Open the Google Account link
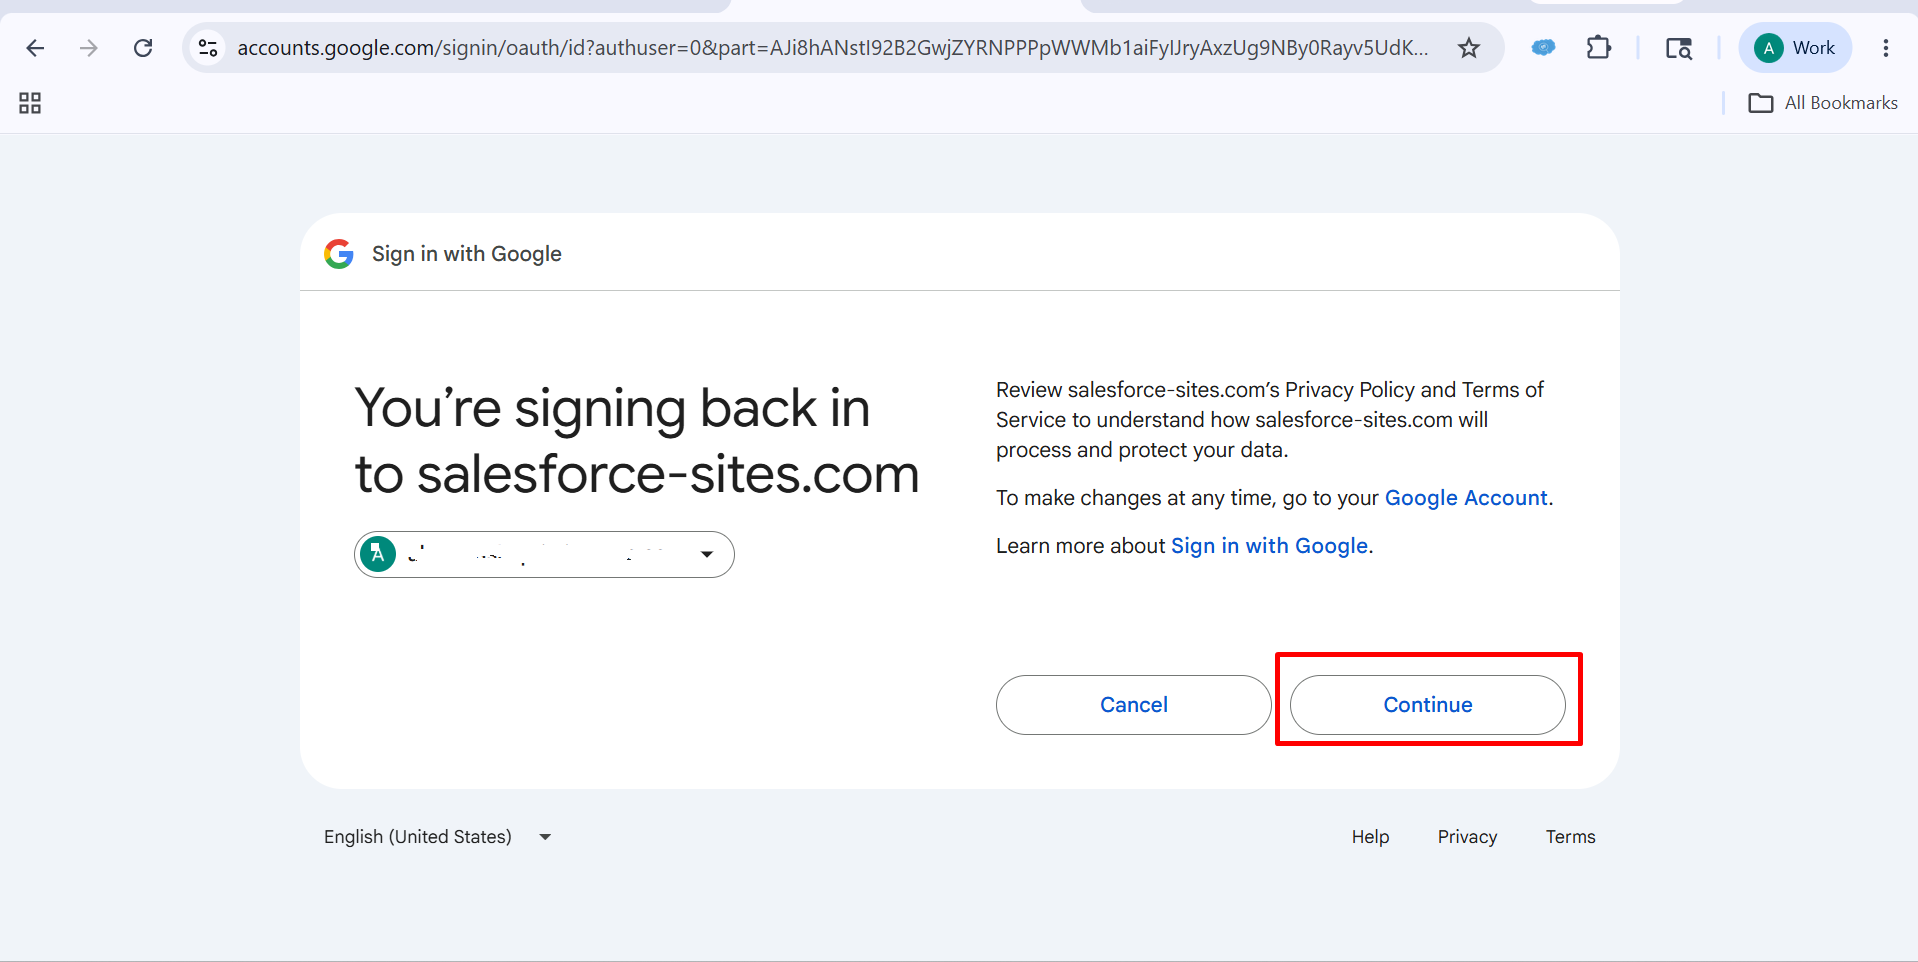Screen dimensions: 1918x962 (x=1466, y=498)
